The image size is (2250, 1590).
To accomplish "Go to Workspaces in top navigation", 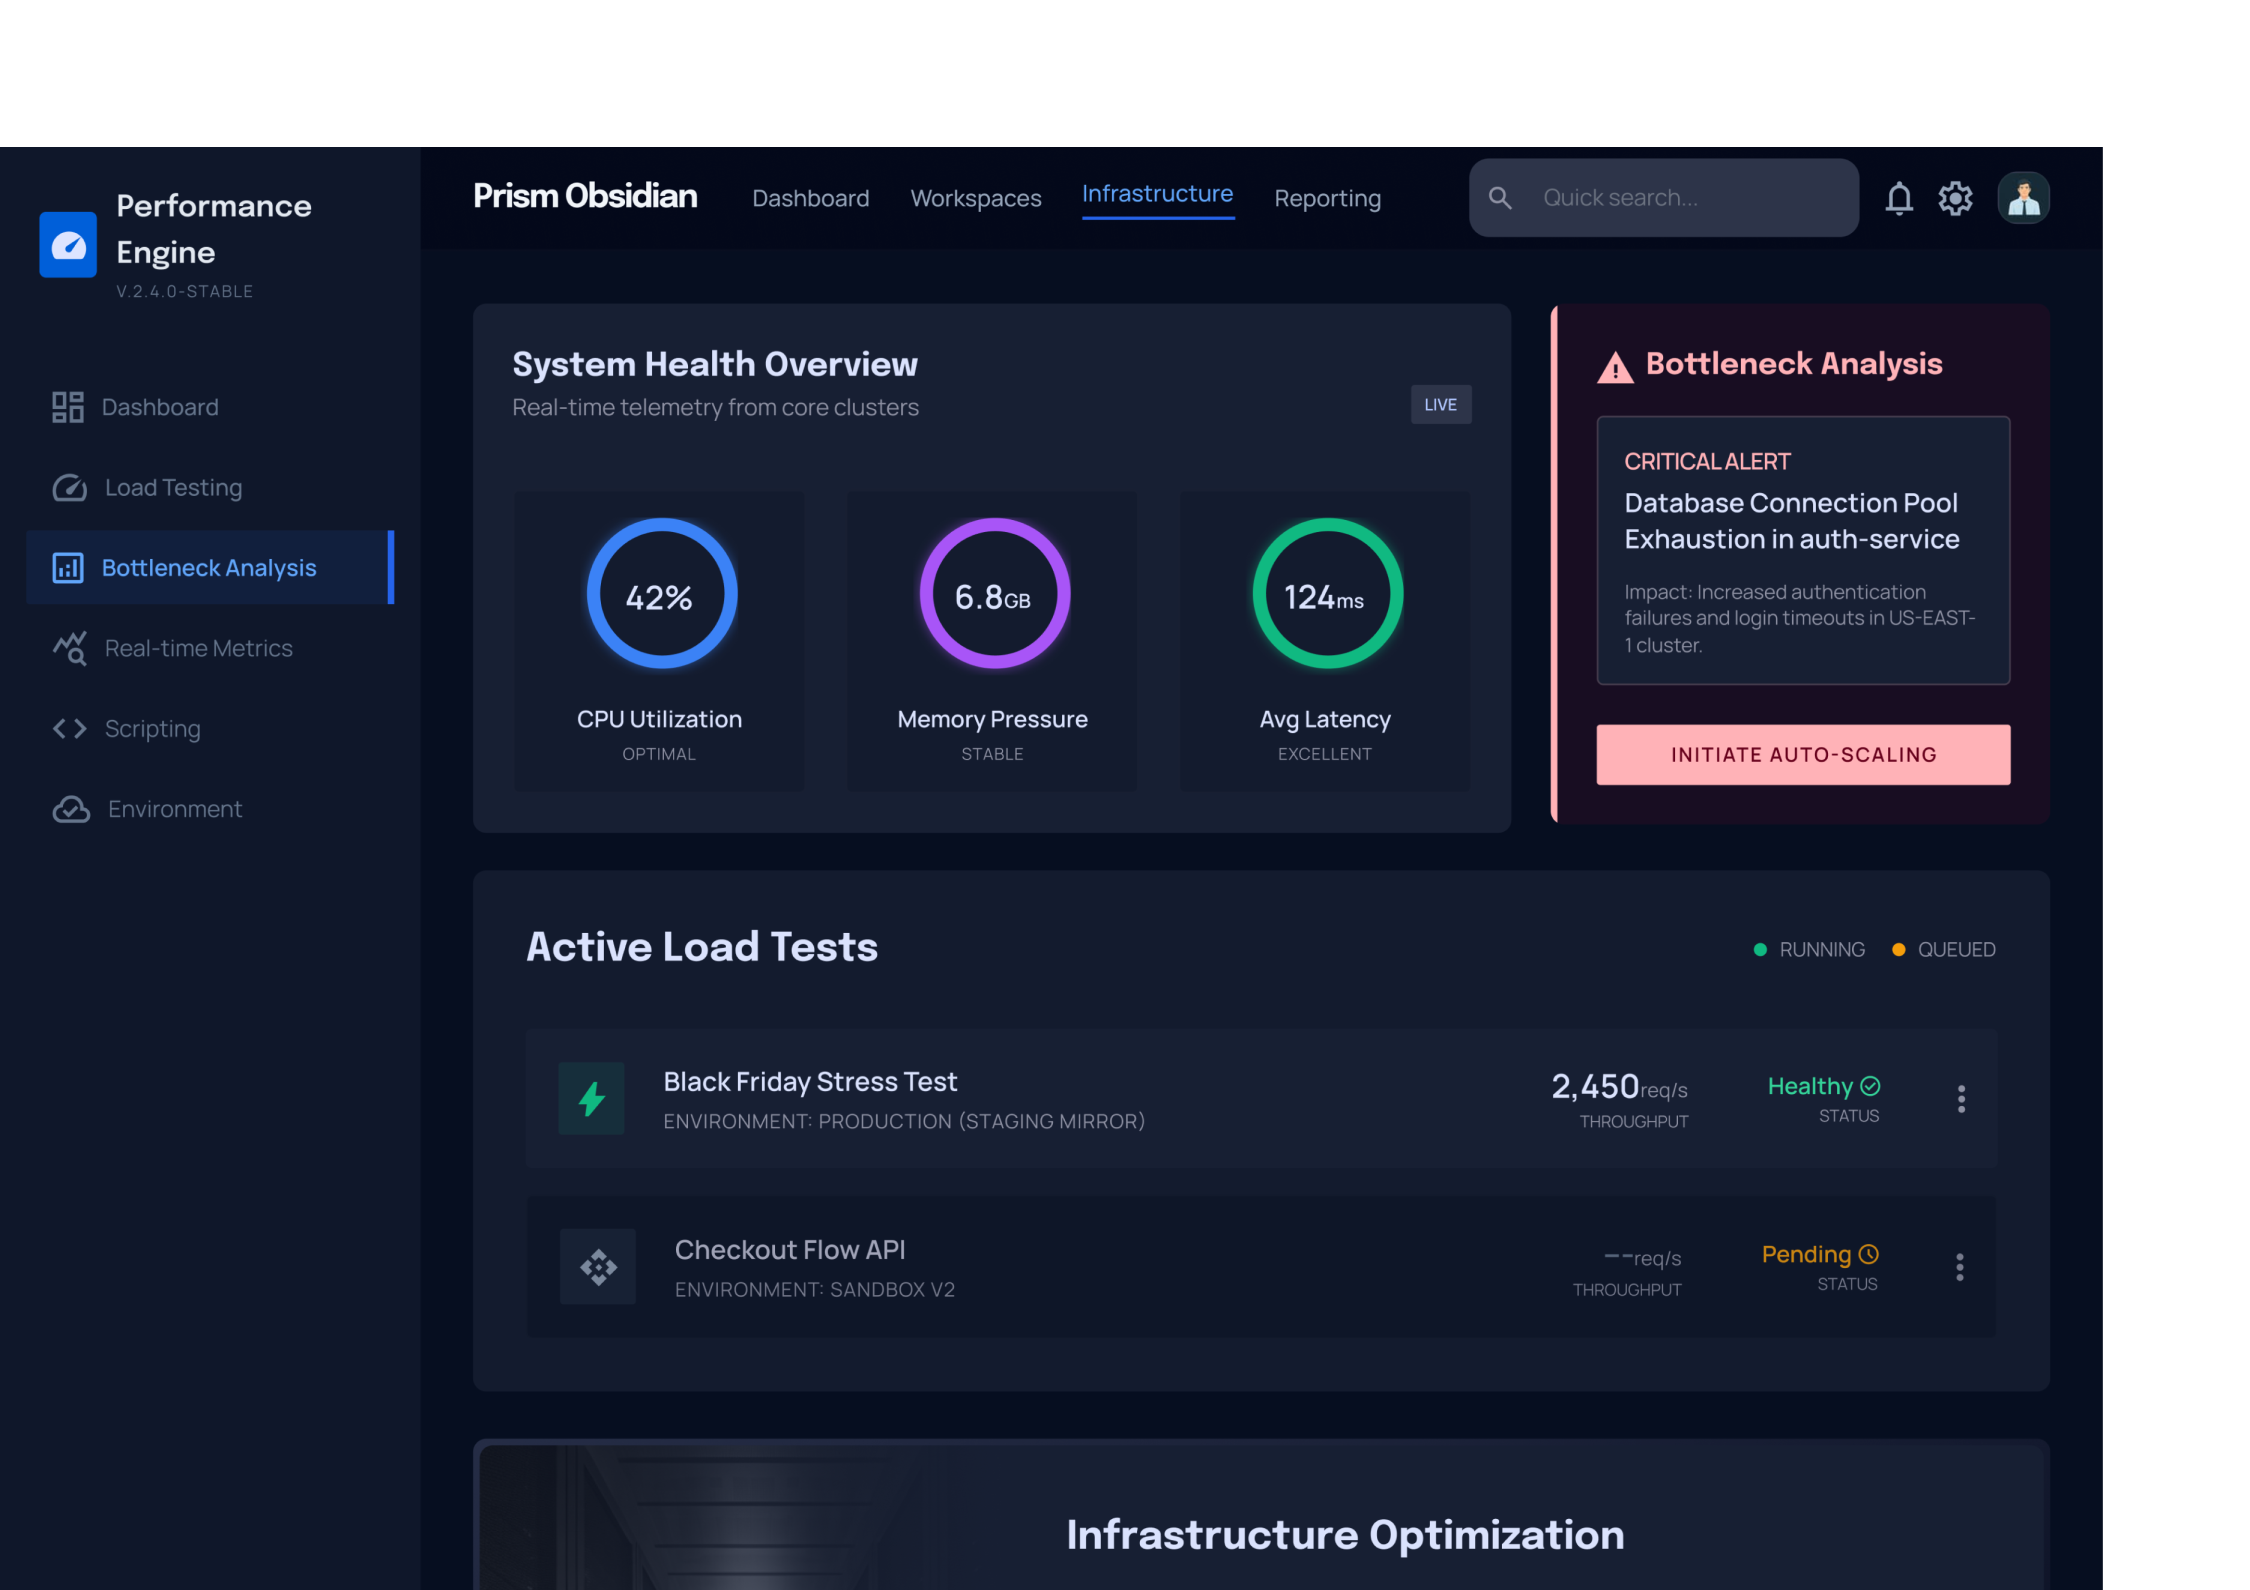I will pyautogui.click(x=975, y=198).
